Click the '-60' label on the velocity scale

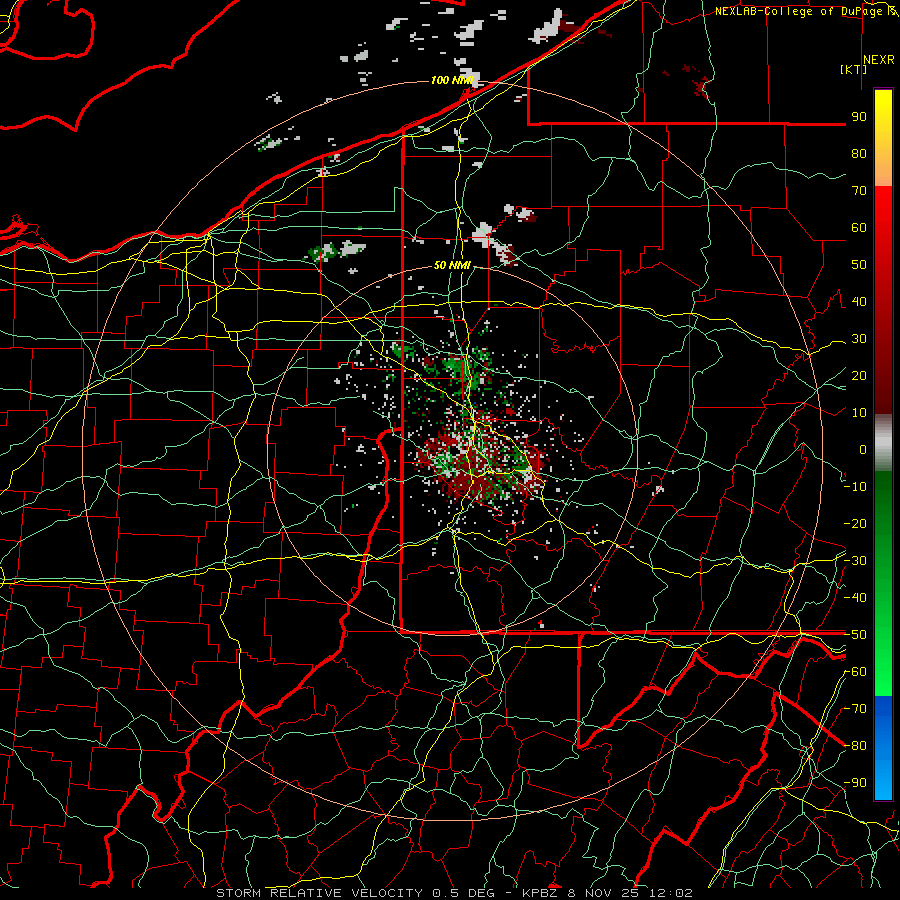[855, 672]
